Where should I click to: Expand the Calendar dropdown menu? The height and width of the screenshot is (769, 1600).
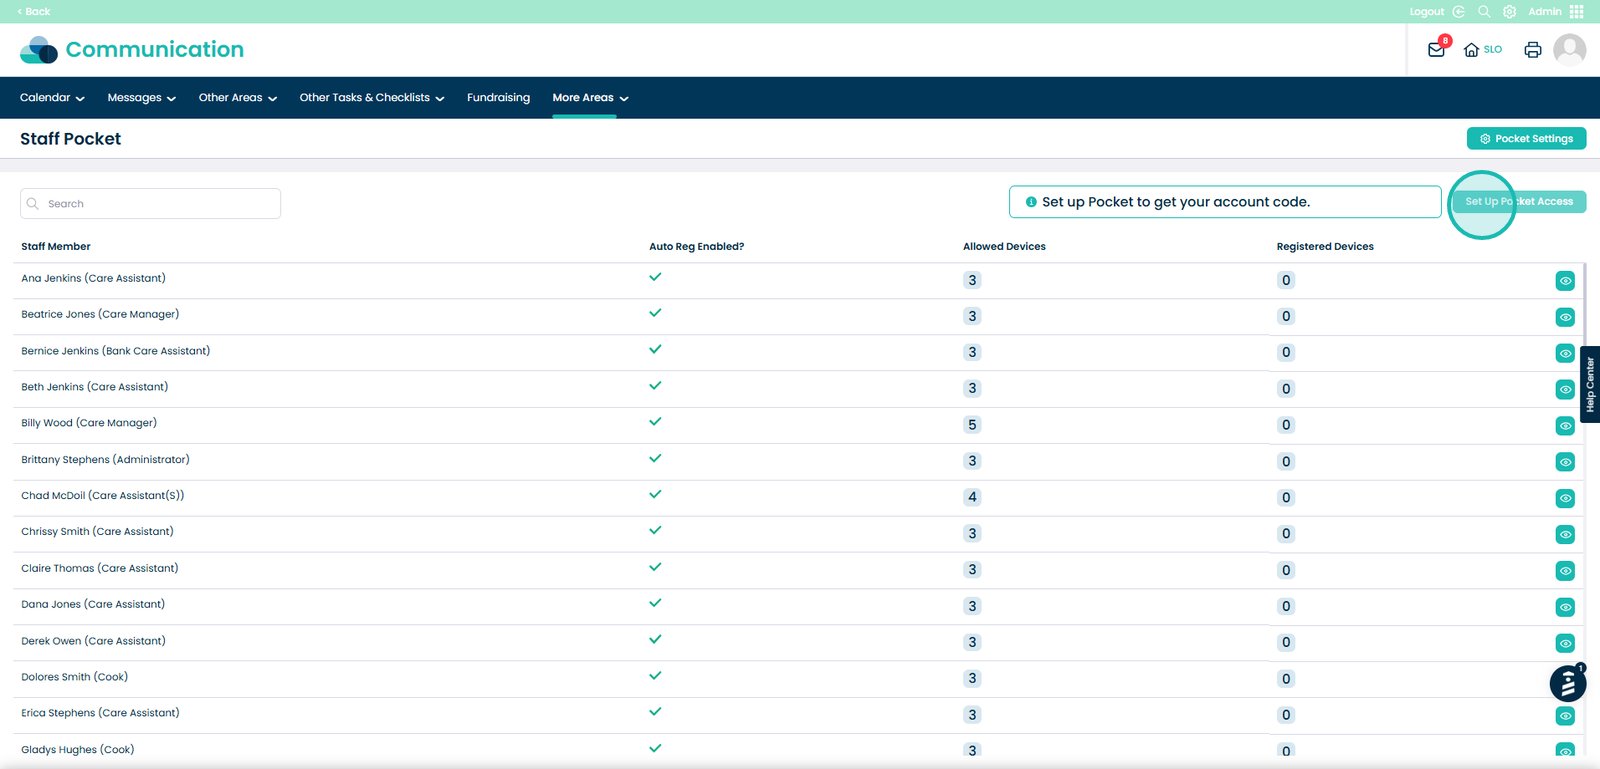pyautogui.click(x=52, y=98)
